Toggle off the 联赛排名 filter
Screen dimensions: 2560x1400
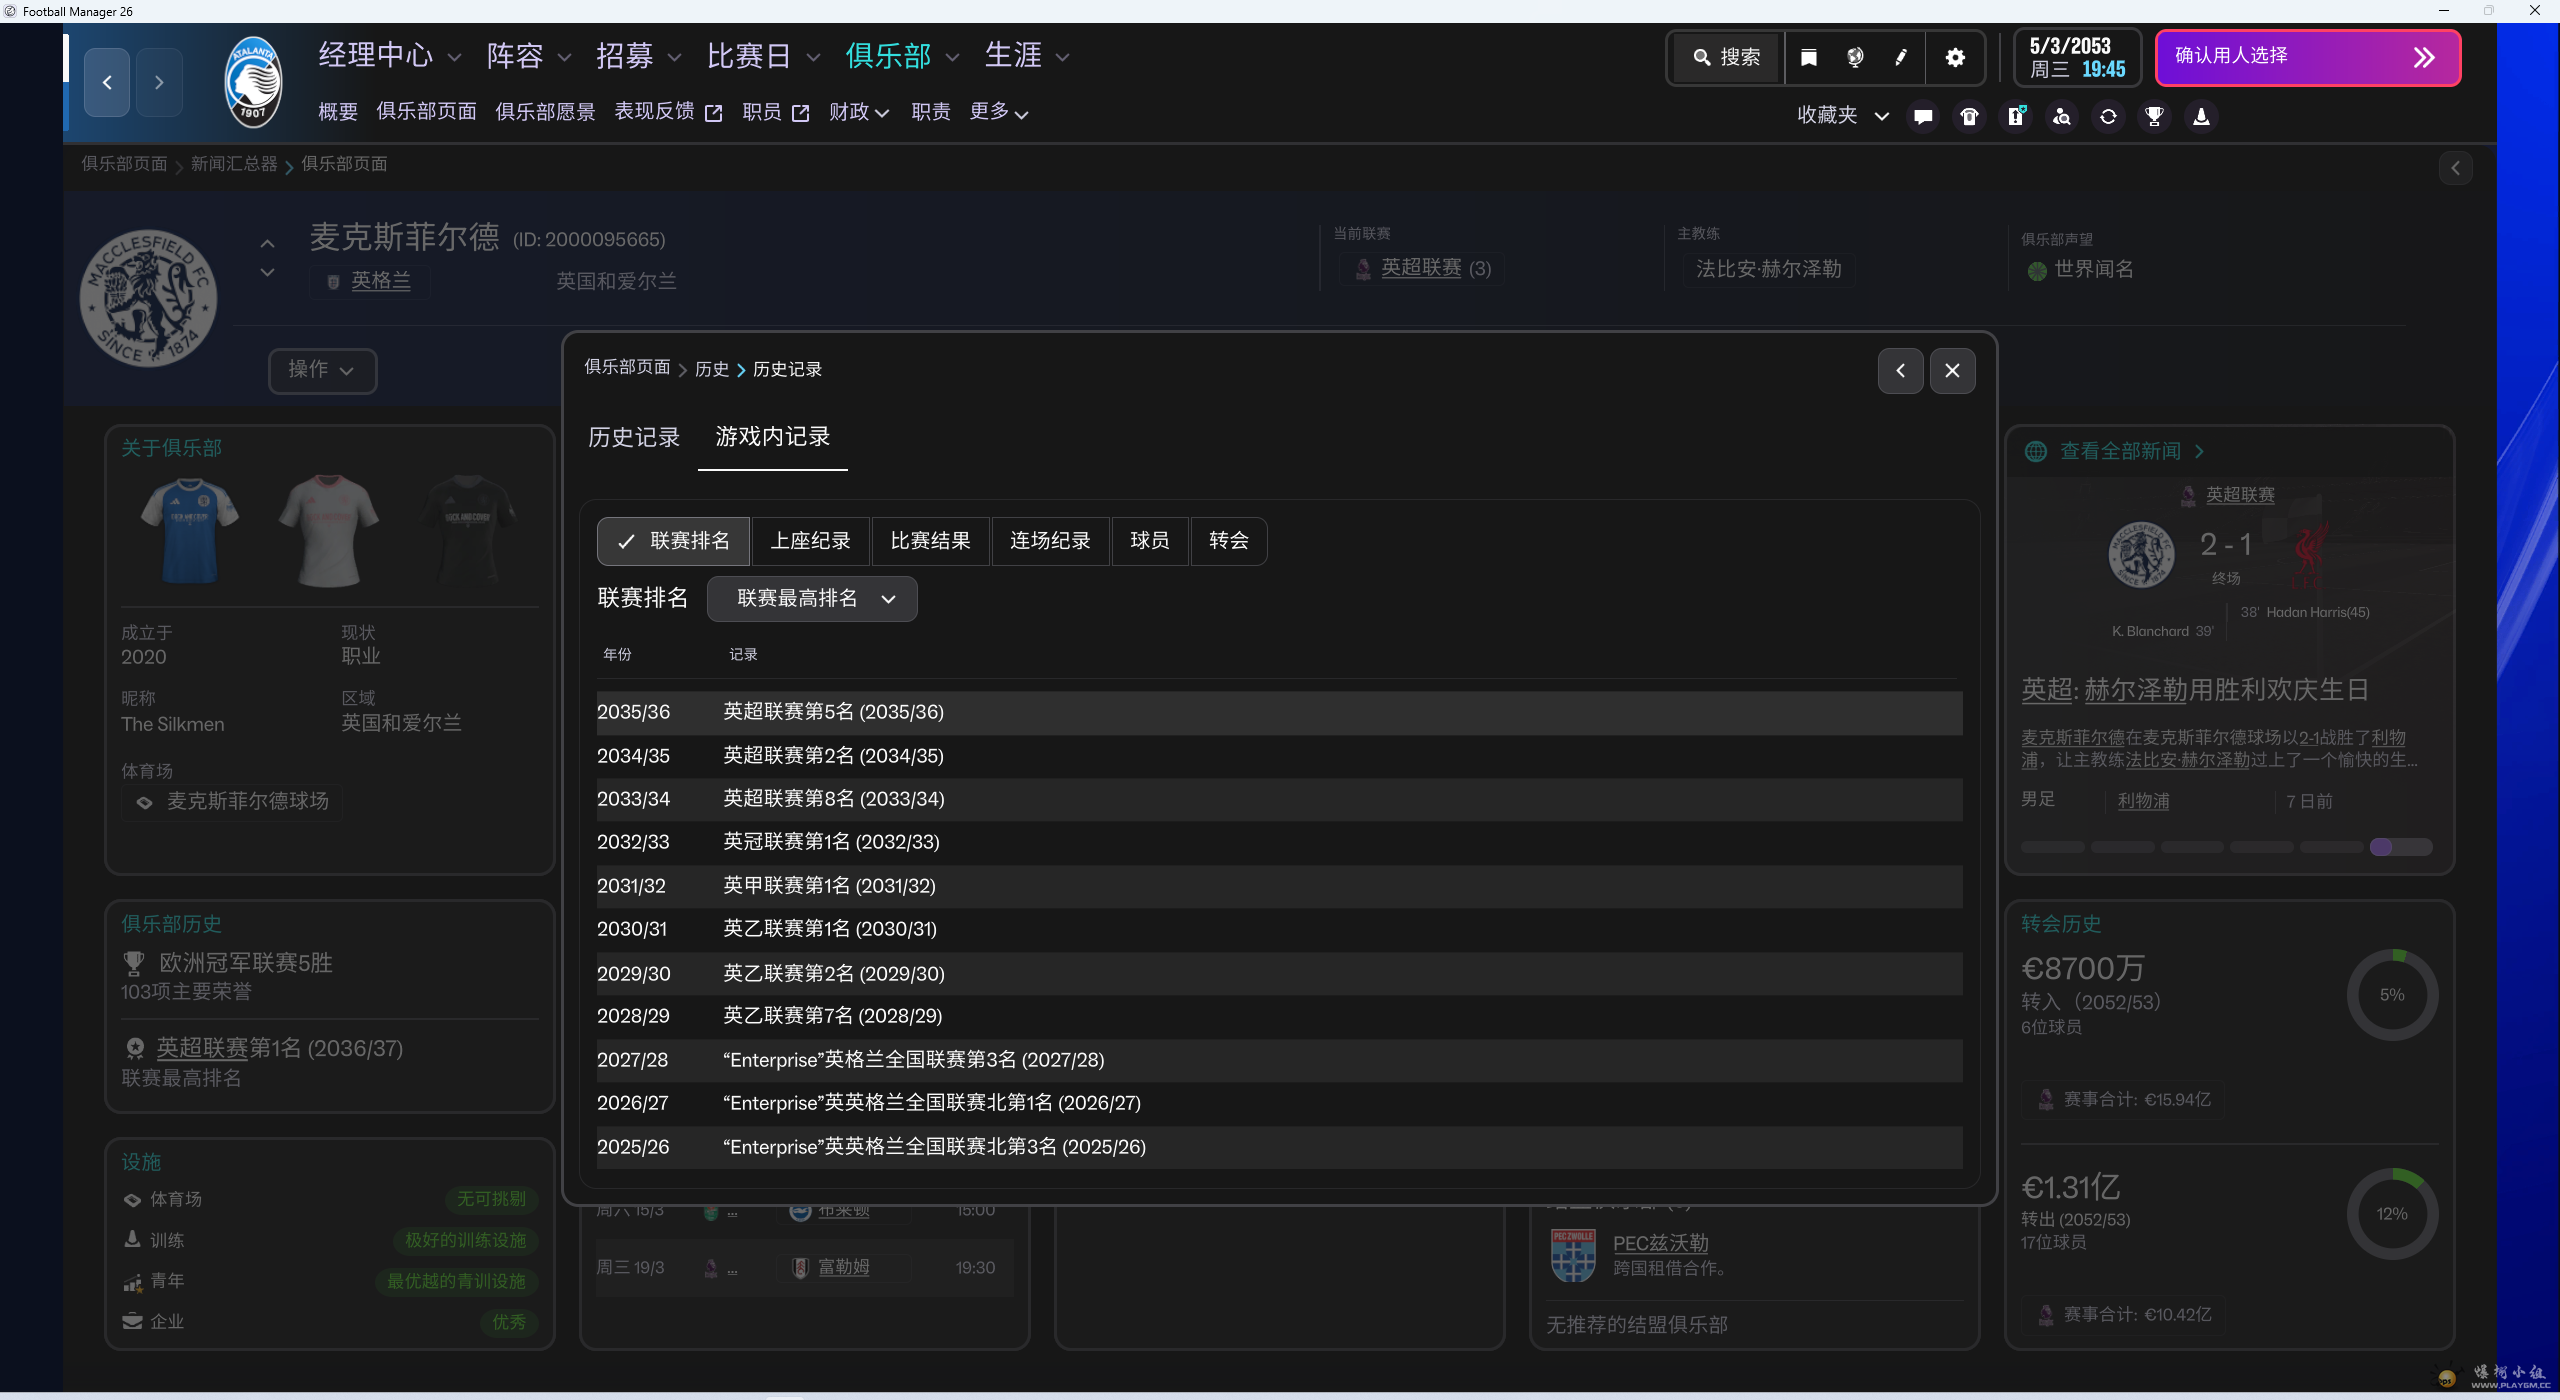coord(672,540)
